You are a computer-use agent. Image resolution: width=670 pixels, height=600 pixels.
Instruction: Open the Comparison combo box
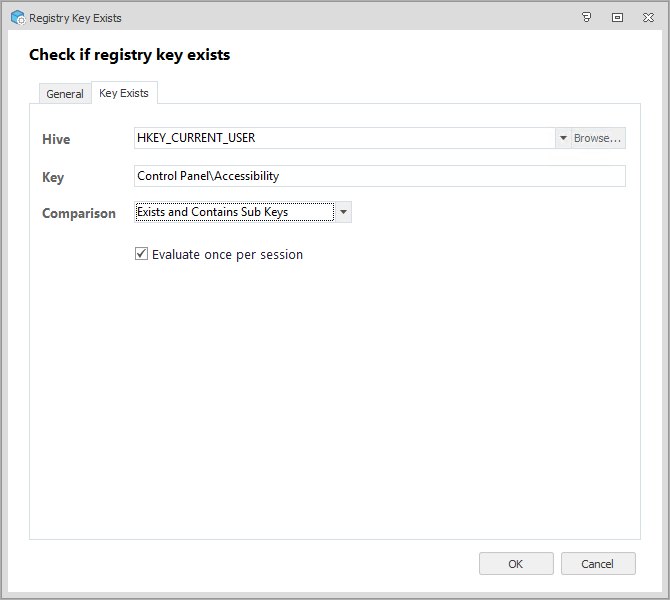(x=234, y=212)
